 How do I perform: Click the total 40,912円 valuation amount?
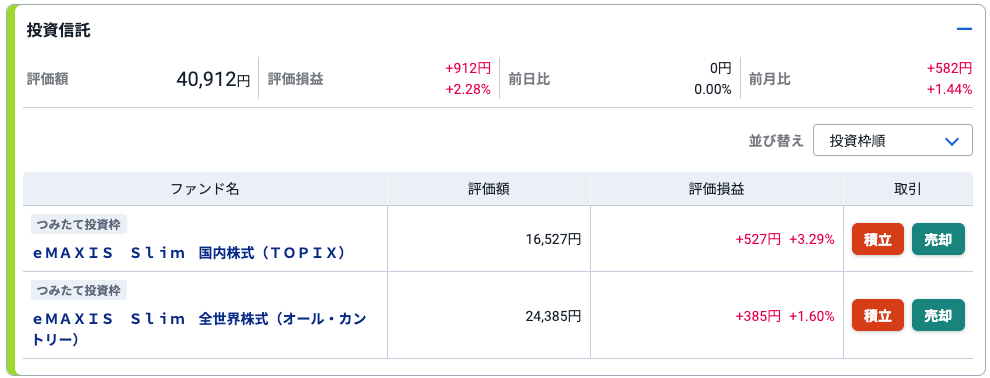click(x=213, y=80)
